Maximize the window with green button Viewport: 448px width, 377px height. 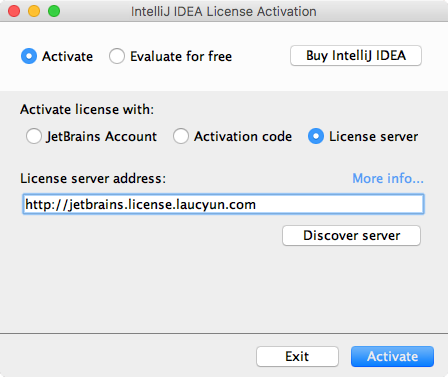click(x=54, y=11)
